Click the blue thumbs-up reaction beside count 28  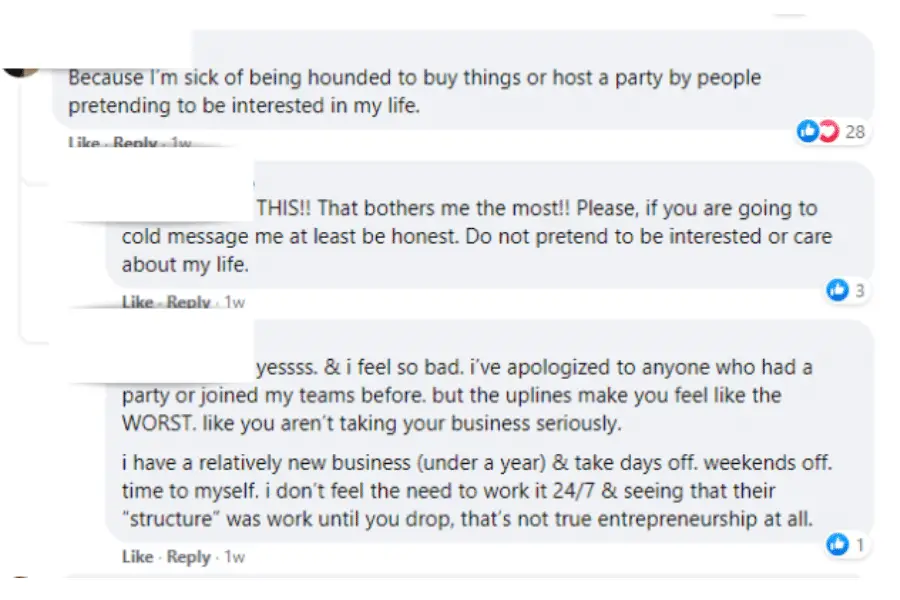coord(807,131)
